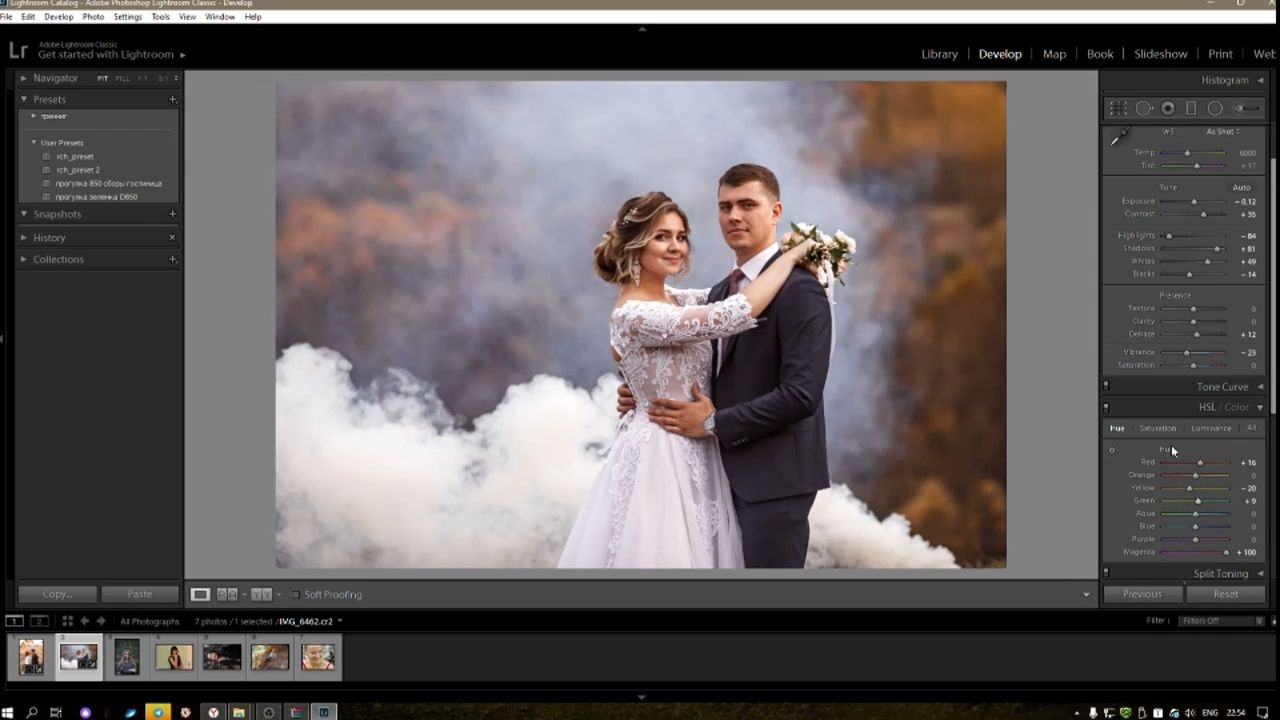Pick the White Balance eyedropper tool
The width and height of the screenshot is (1280, 720).
(x=1121, y=136)
